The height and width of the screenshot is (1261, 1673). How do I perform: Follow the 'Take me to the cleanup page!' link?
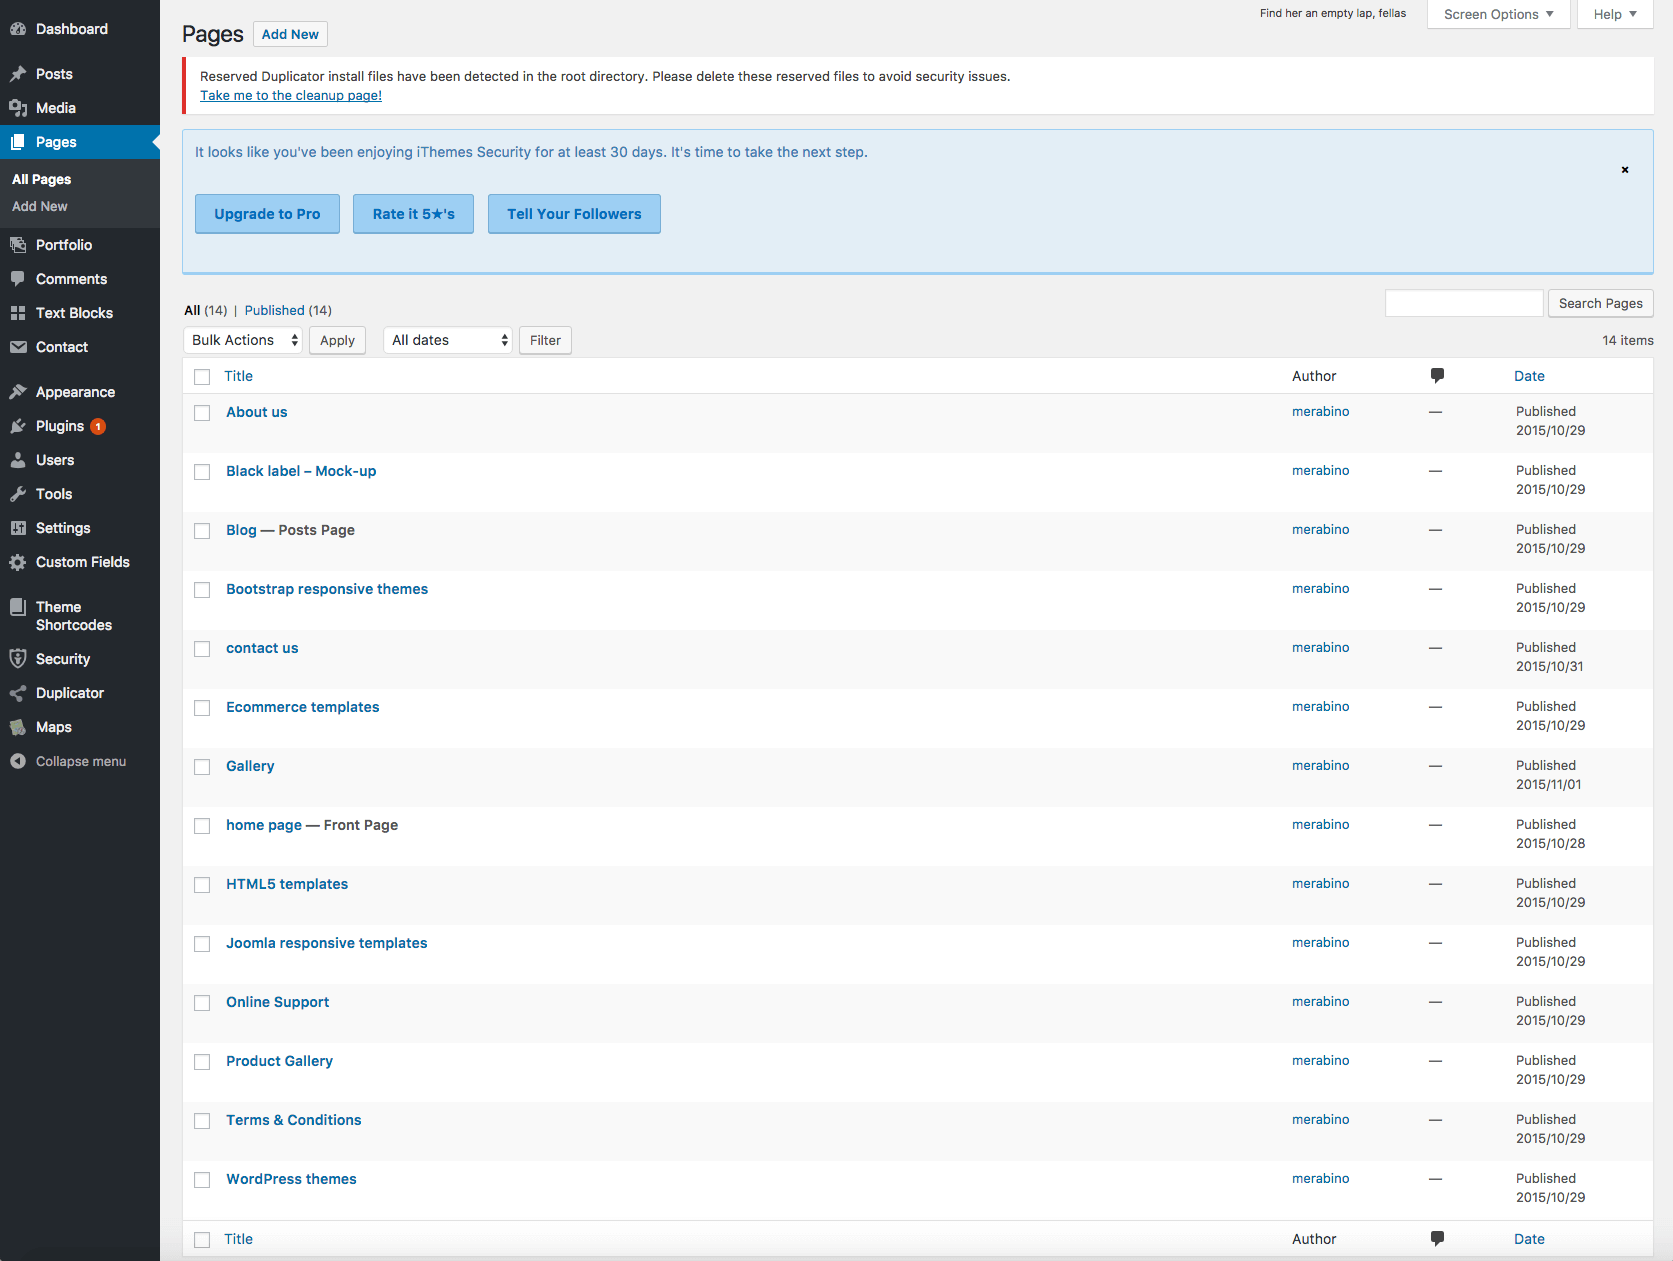[291, 95]
